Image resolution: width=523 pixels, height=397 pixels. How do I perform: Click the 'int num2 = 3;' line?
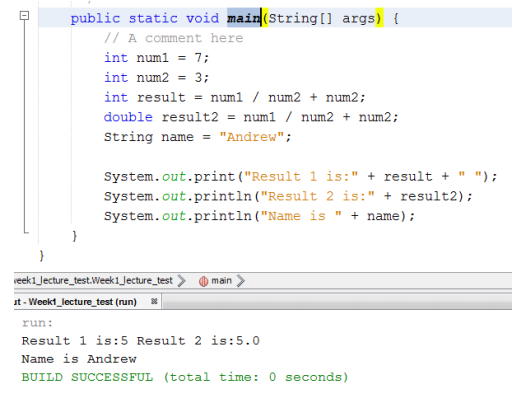156,77
